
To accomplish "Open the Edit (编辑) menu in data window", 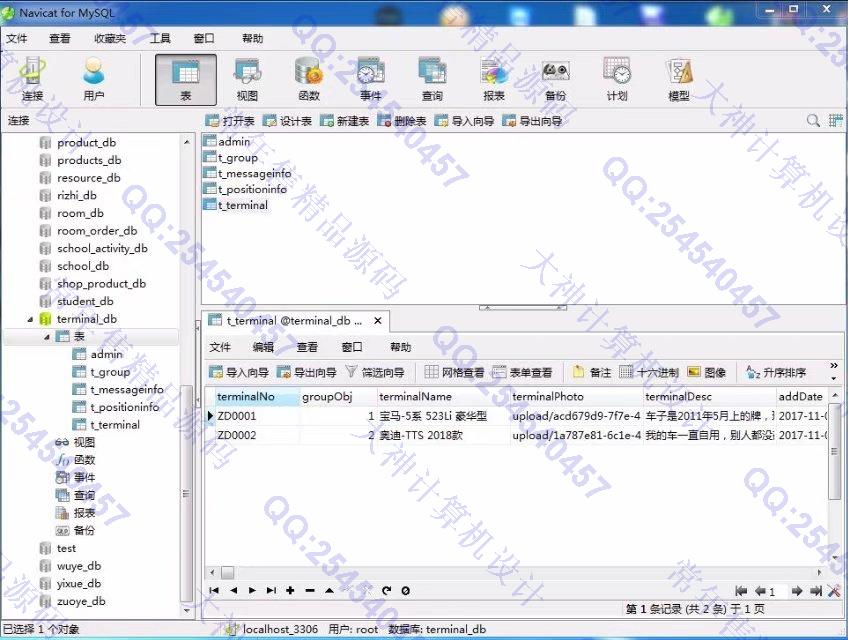I will coord(263,347).
